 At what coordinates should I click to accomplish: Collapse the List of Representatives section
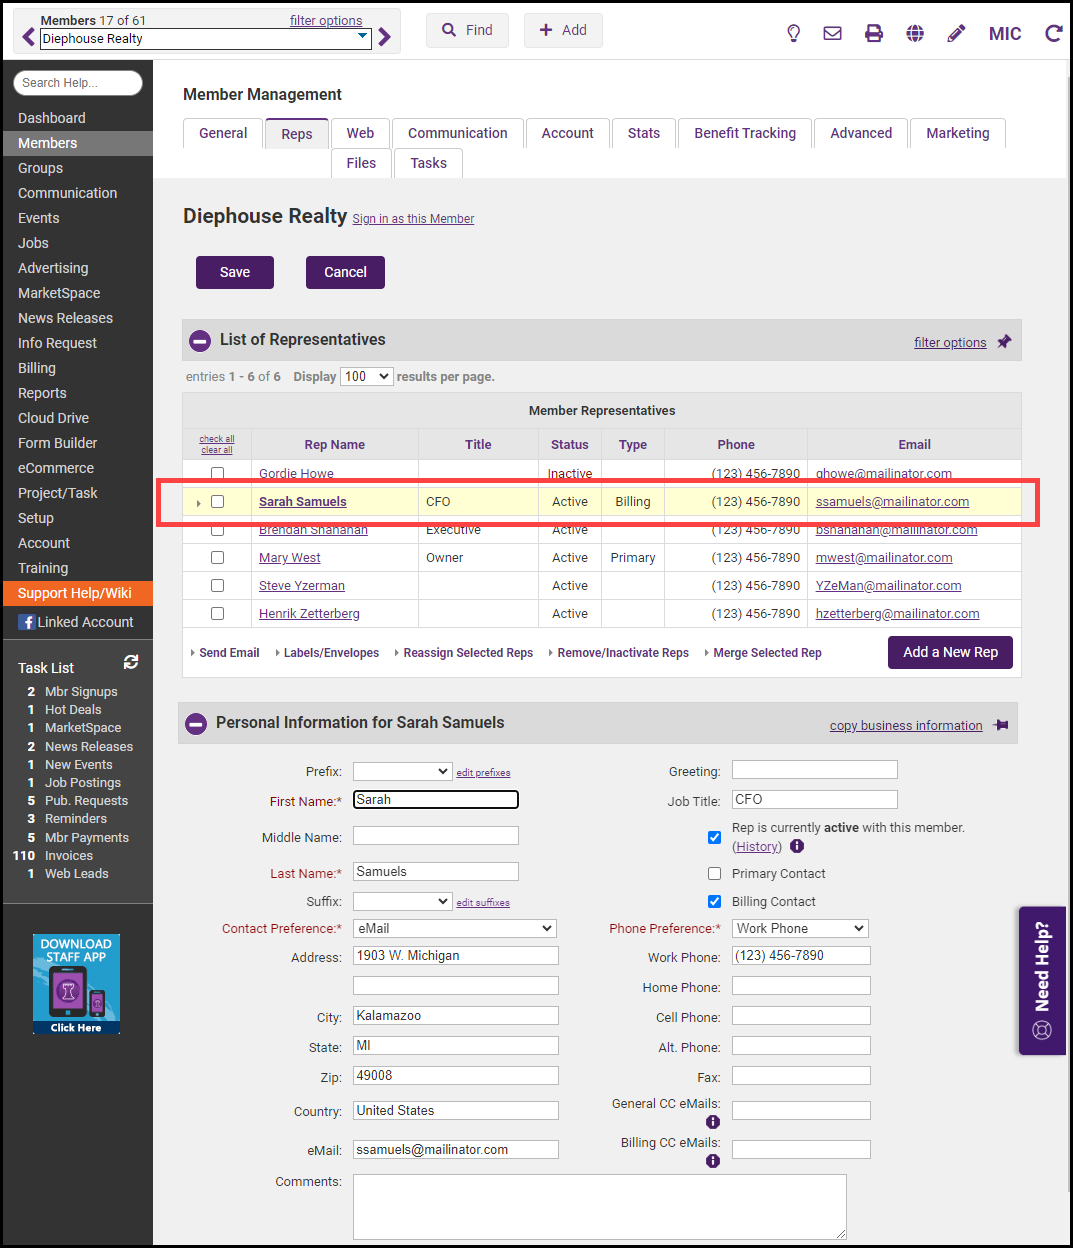200,341
